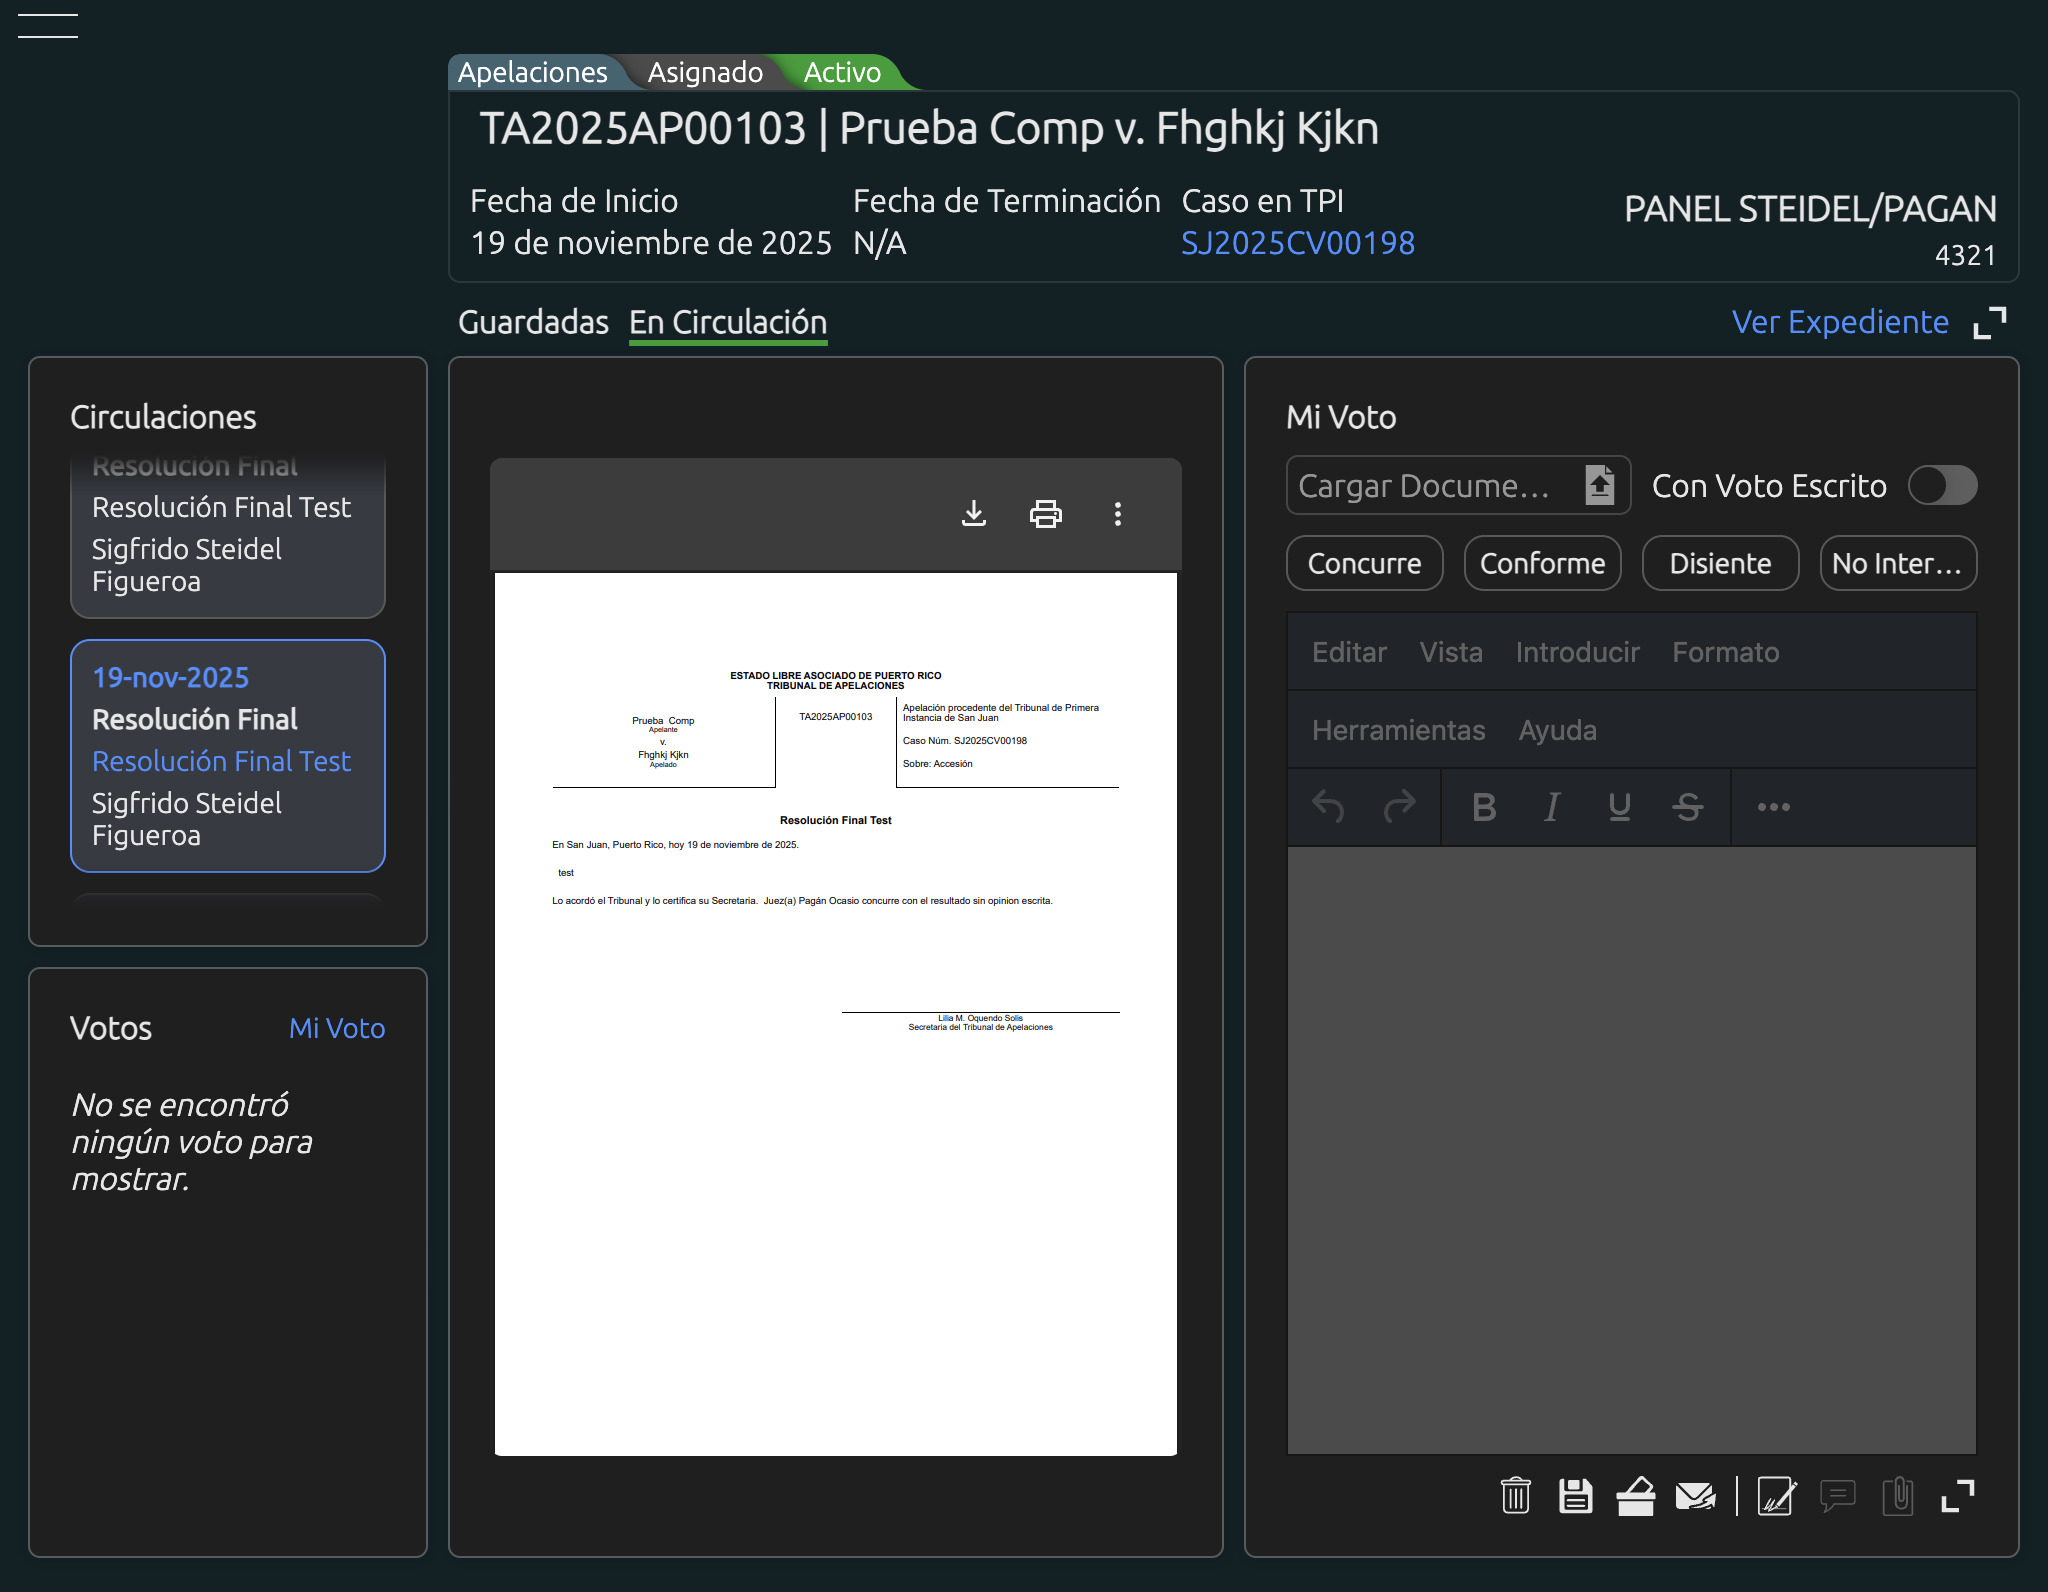The height and width of the screenshot is (1592, 2048).
Task: Click the trash delete icon under Mi Voto
Action: 1515,1496
